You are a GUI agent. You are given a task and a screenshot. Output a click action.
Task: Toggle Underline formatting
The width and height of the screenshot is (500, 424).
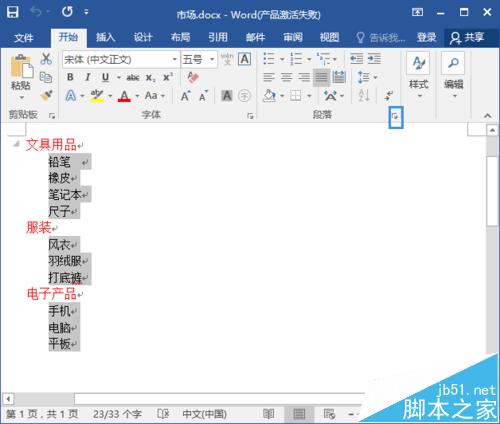pyautogui.click(x=105, y=77)
